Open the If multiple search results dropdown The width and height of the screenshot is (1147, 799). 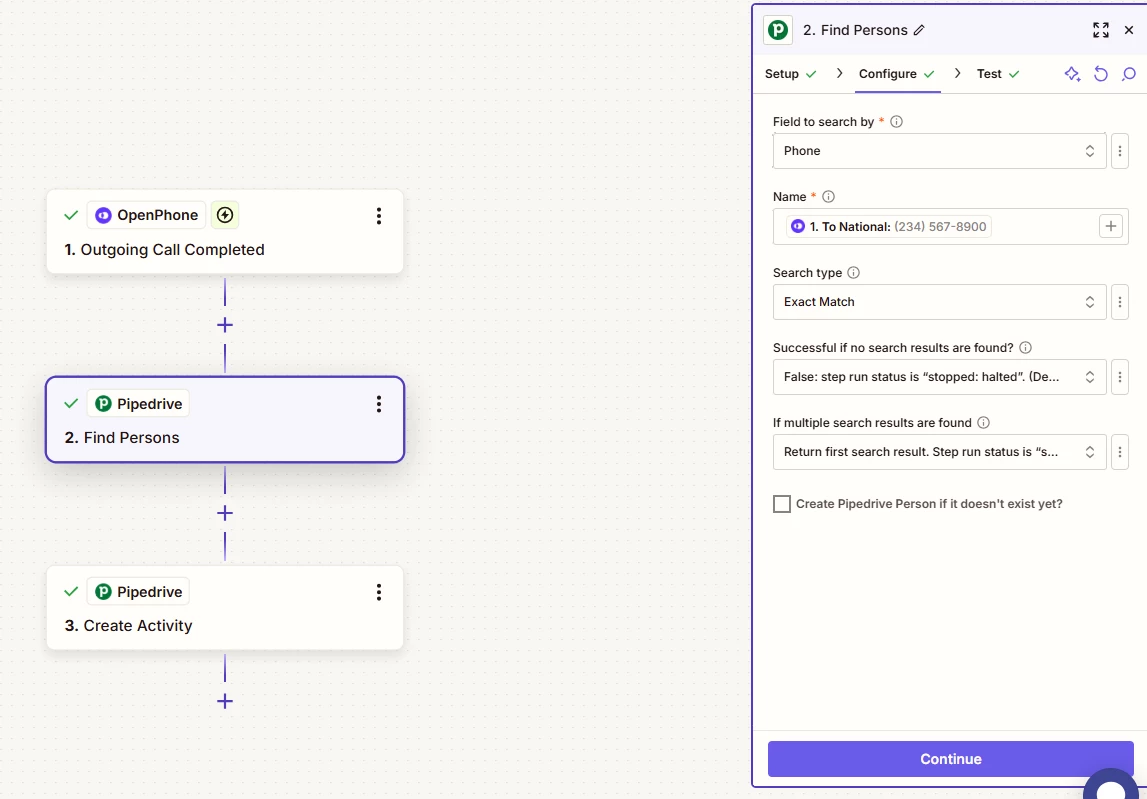(939, 452)
